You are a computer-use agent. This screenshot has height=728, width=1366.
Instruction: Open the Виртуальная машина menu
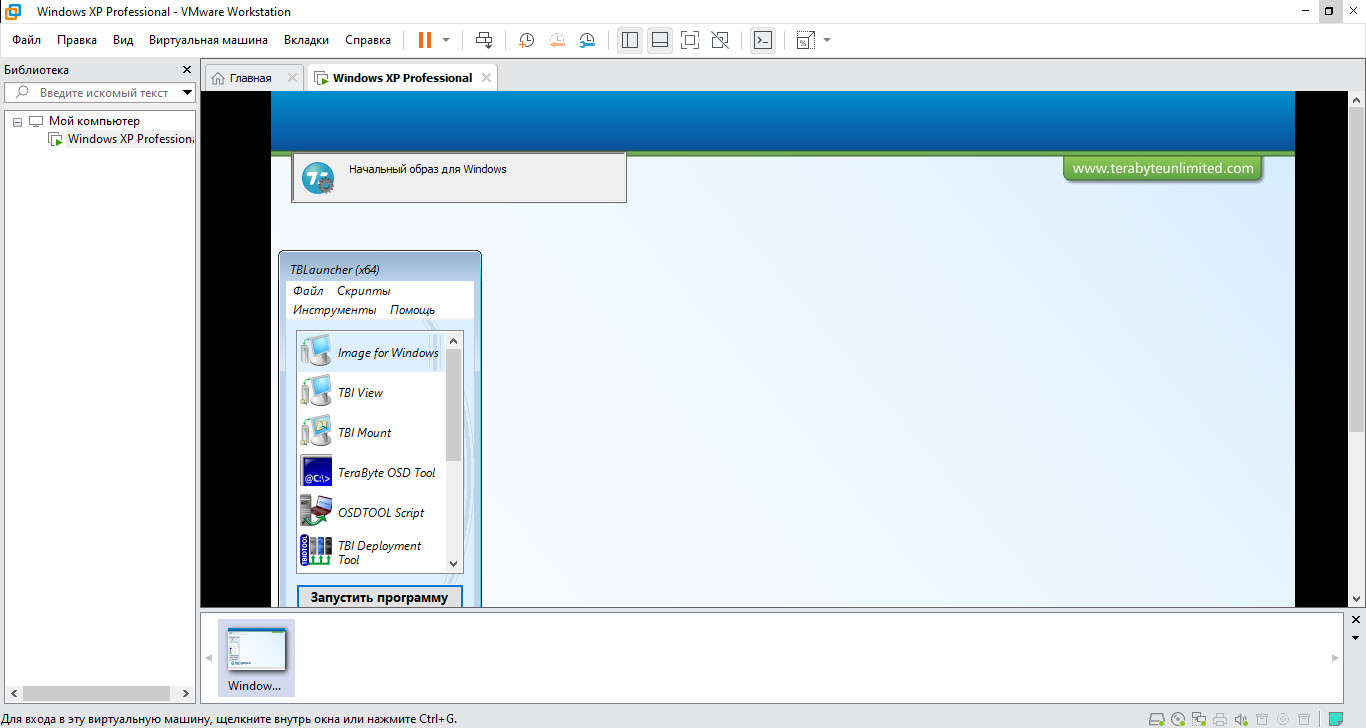pos(208,40)
